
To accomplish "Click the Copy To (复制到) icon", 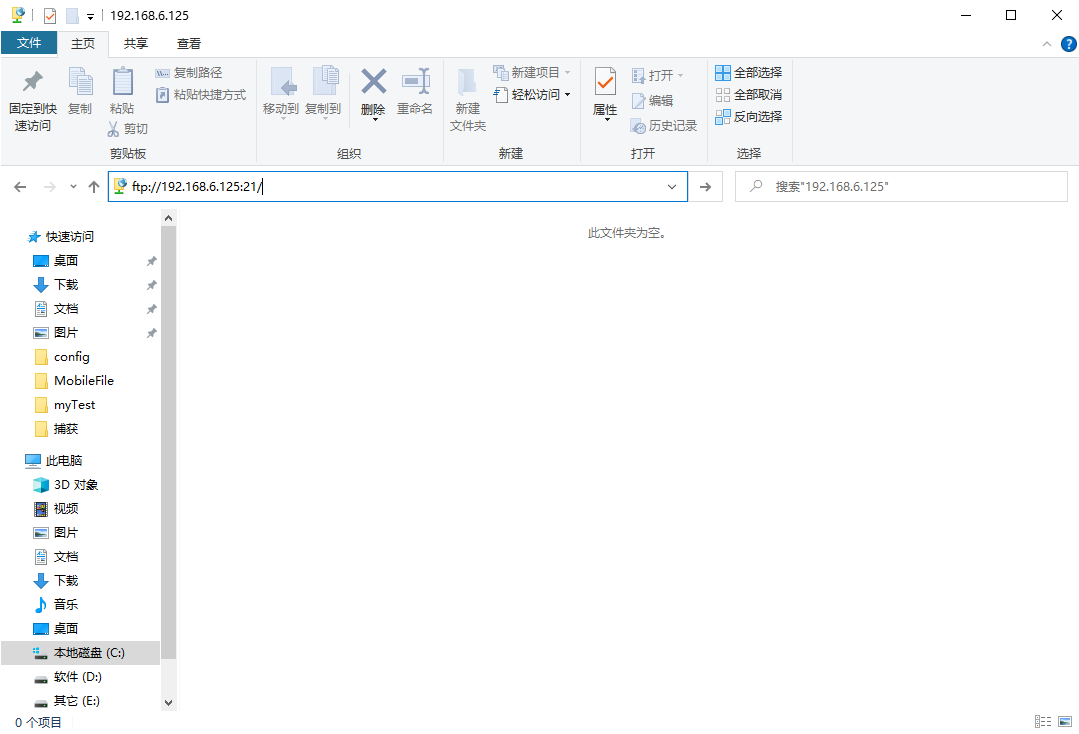I will pos(325,82).
